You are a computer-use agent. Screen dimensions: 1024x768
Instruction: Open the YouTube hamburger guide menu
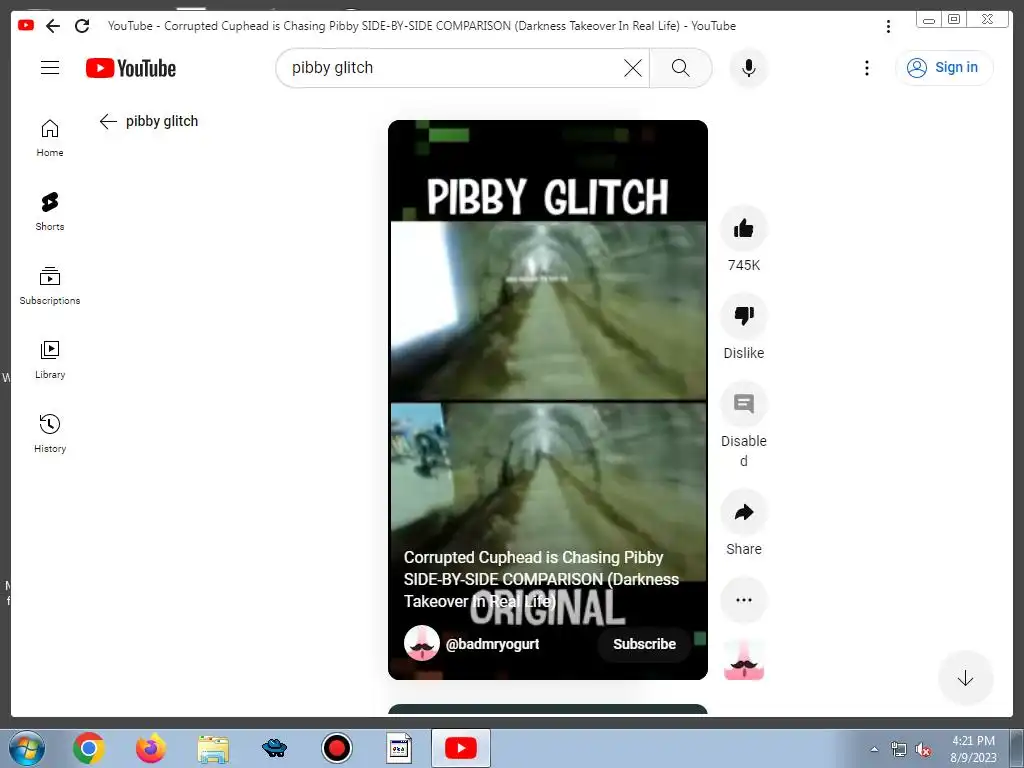(50, 68)
